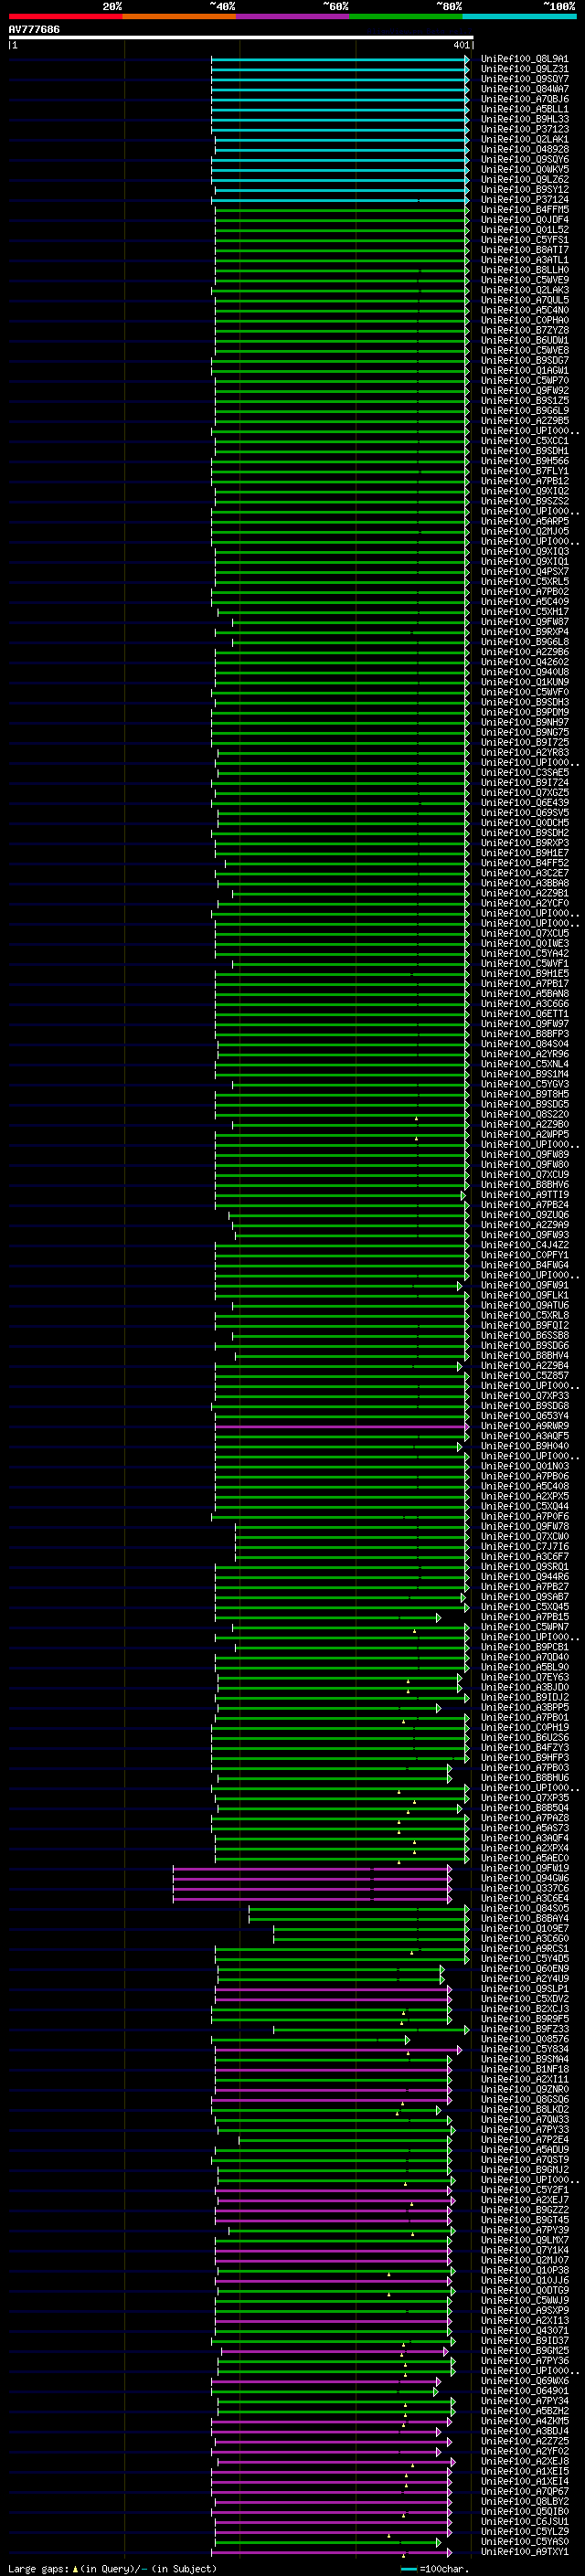Click hit label UniRef100_Q84S05
Image resolution: width=585 pixels, height=2576 pixels.
(525, 1908)
